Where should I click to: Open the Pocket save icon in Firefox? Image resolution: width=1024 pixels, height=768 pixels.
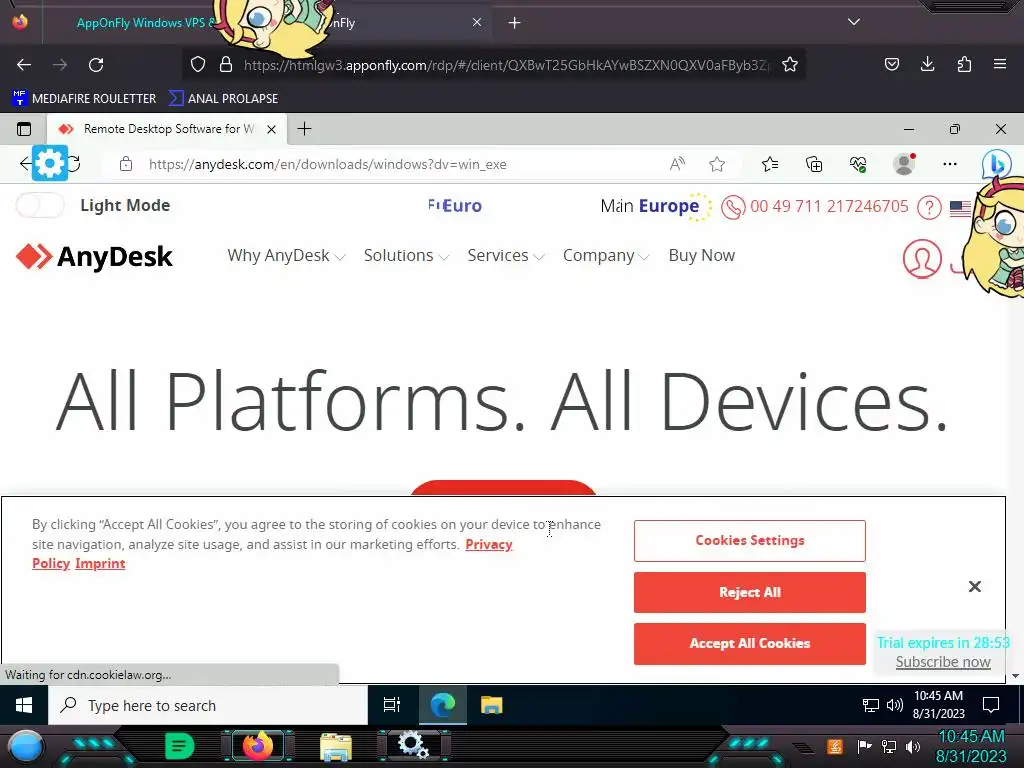891,64
